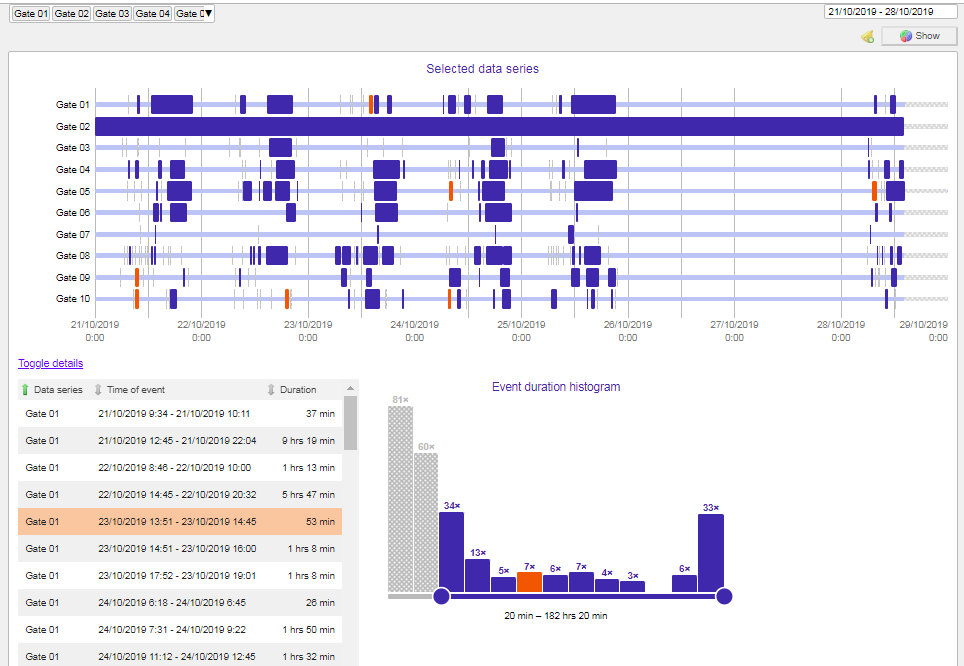This screenshot has width=964, height=666.
Task: Select the highlighted 53 min event row
Action: [x=180, y=521]
